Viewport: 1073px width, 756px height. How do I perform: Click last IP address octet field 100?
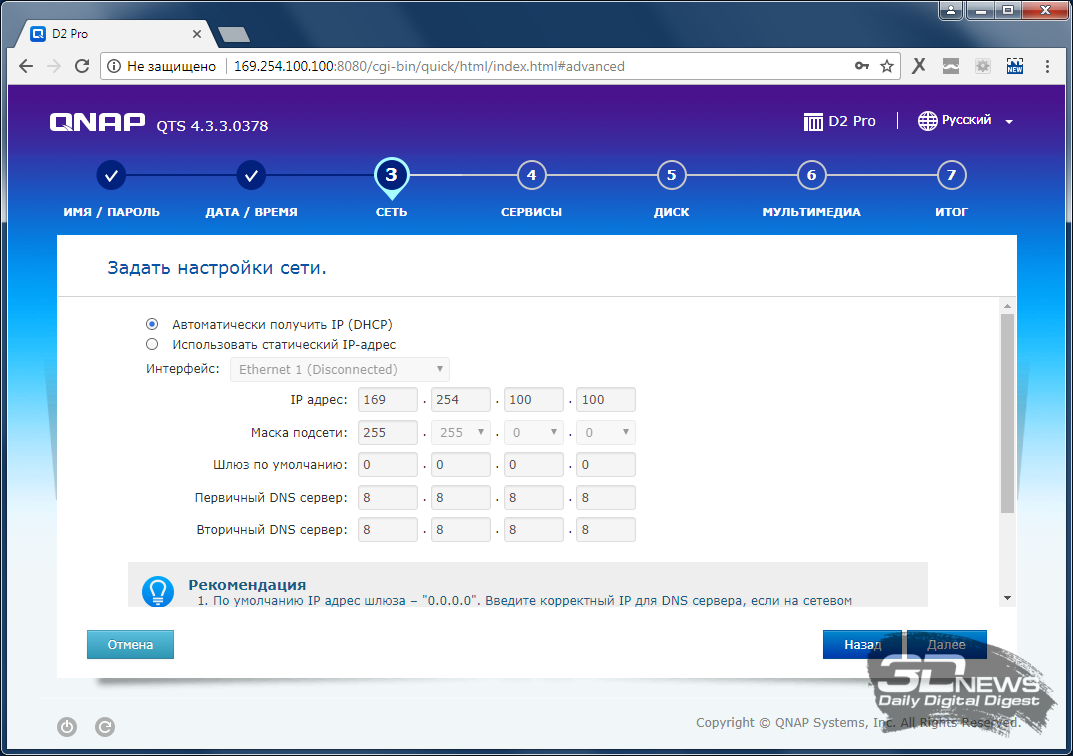click(606, 400)
